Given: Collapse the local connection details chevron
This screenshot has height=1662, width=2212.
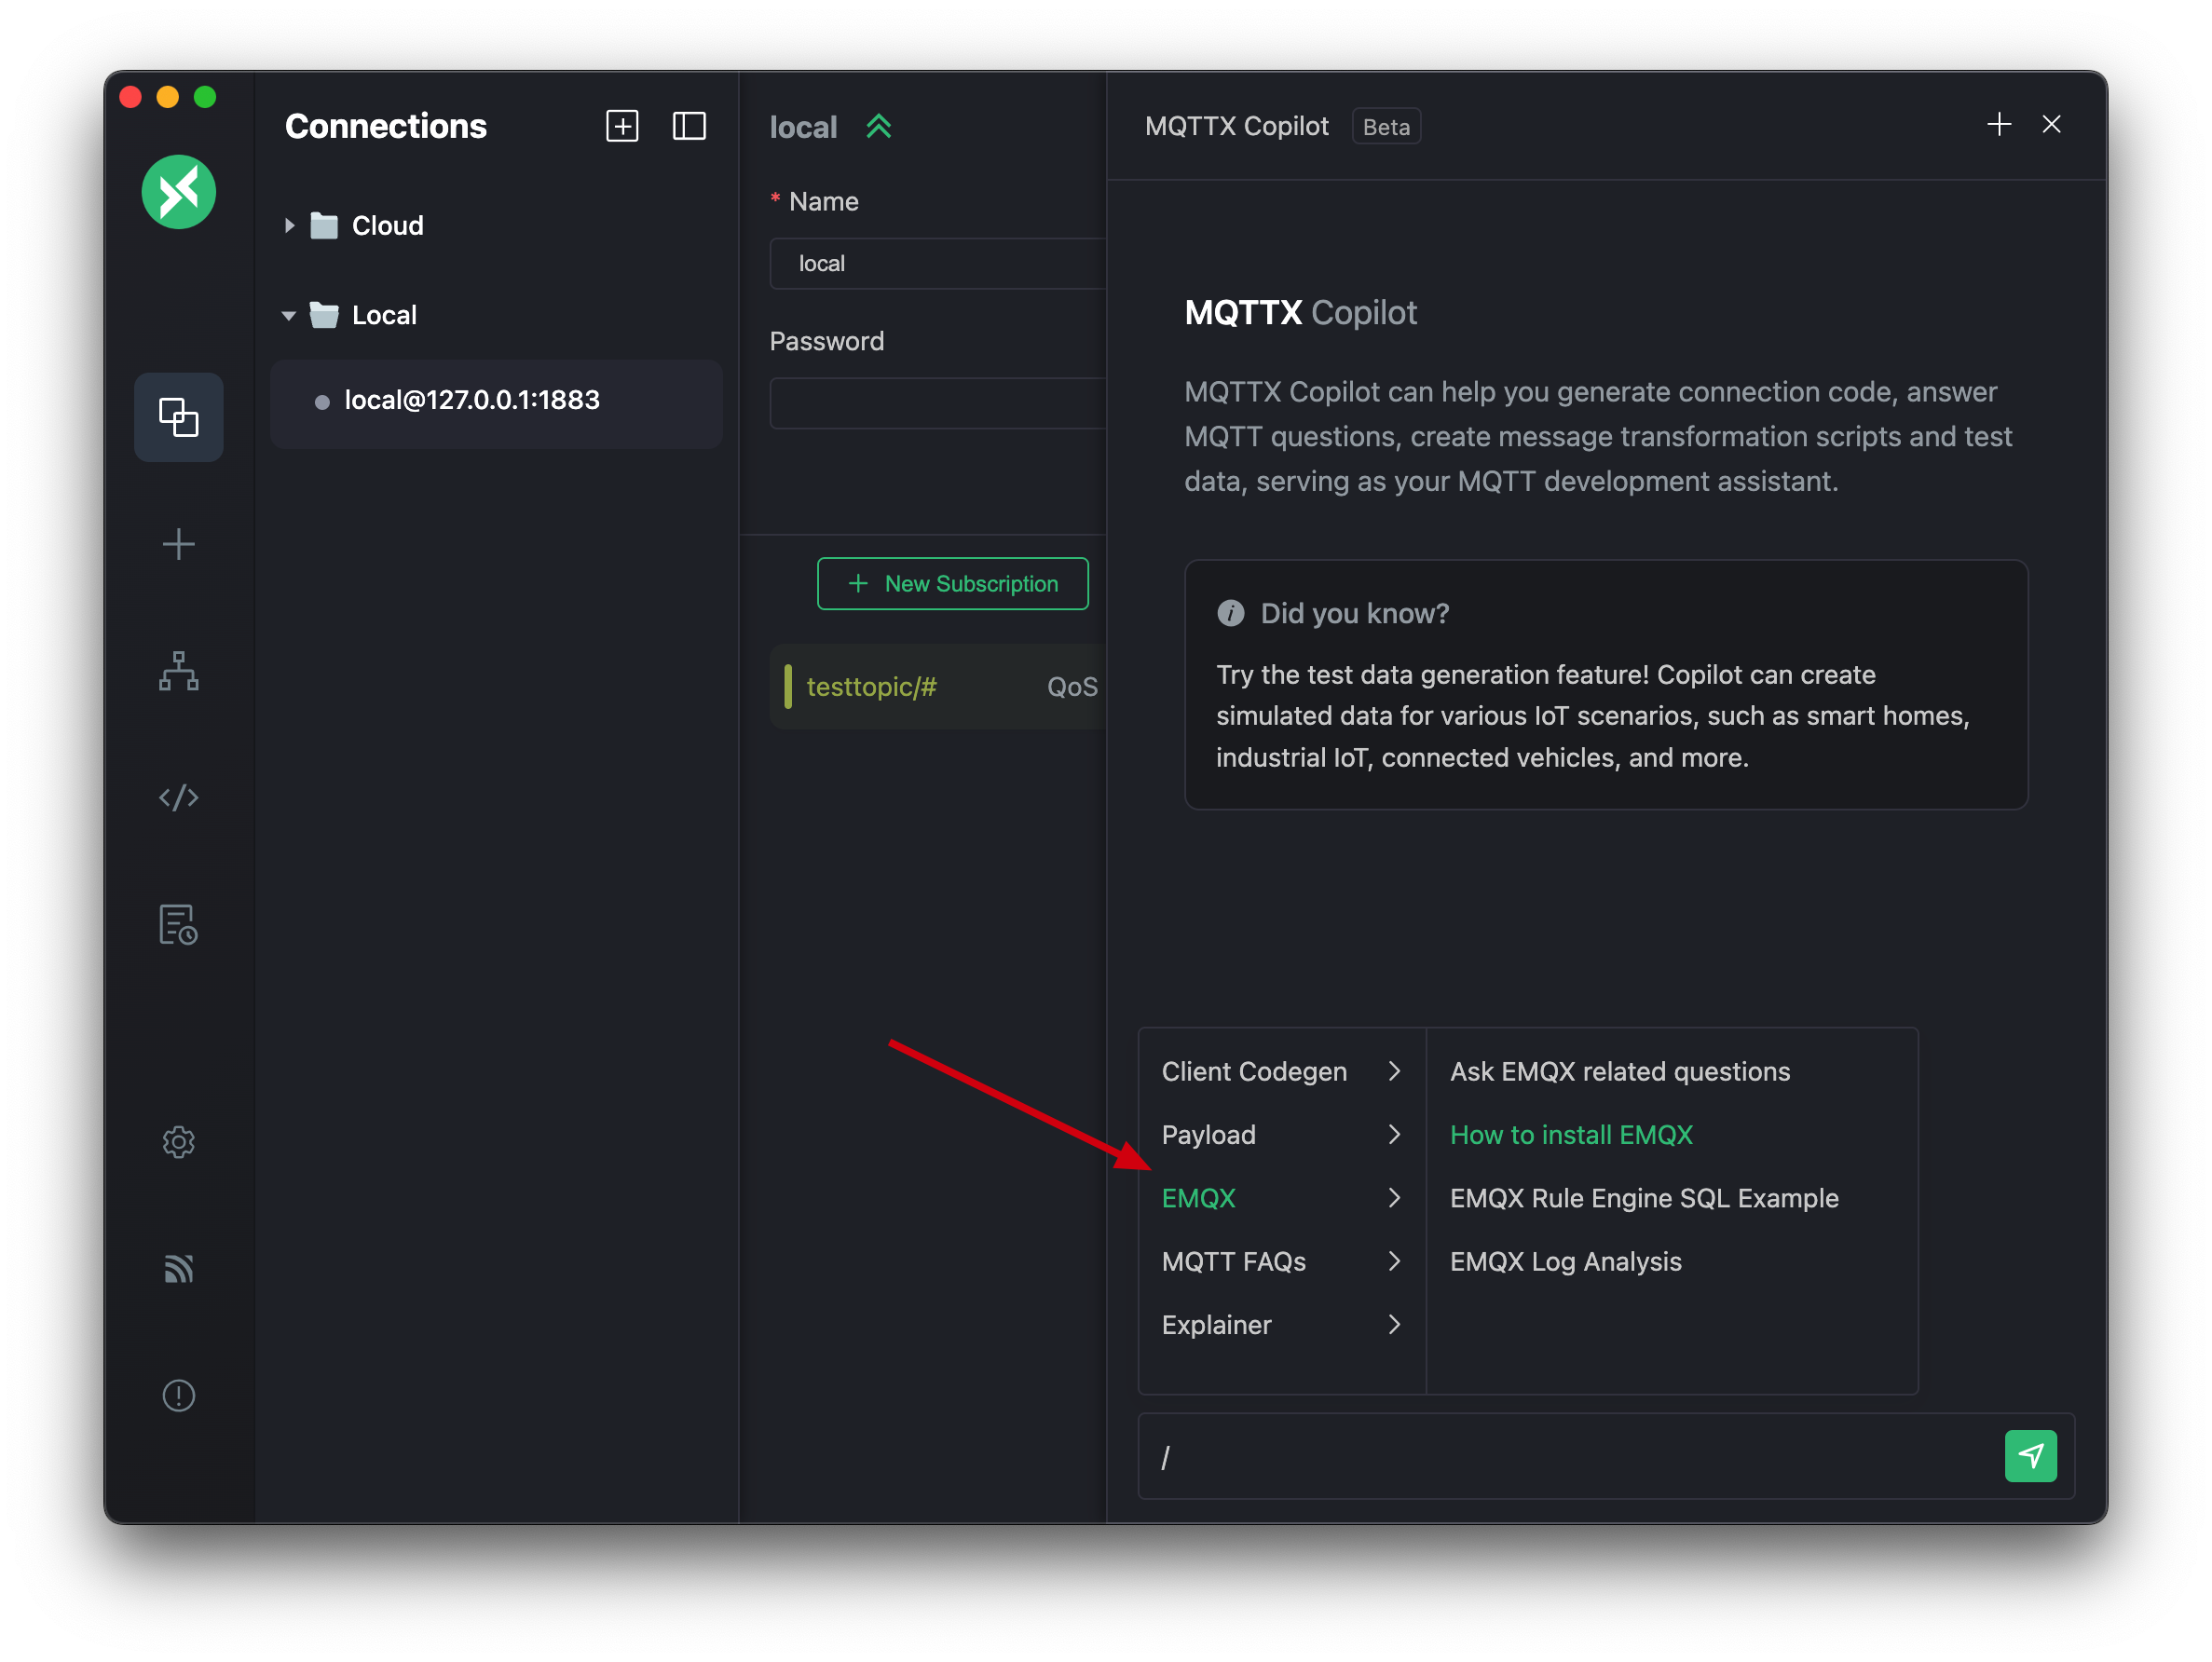Looking at the screenshot, I should 879,127.
